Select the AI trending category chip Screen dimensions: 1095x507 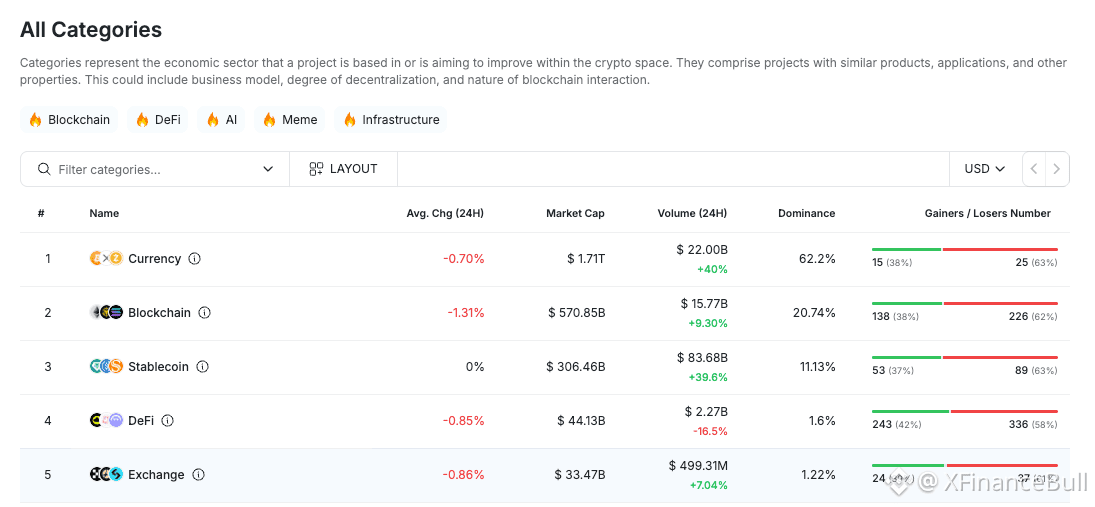[221, 119]
